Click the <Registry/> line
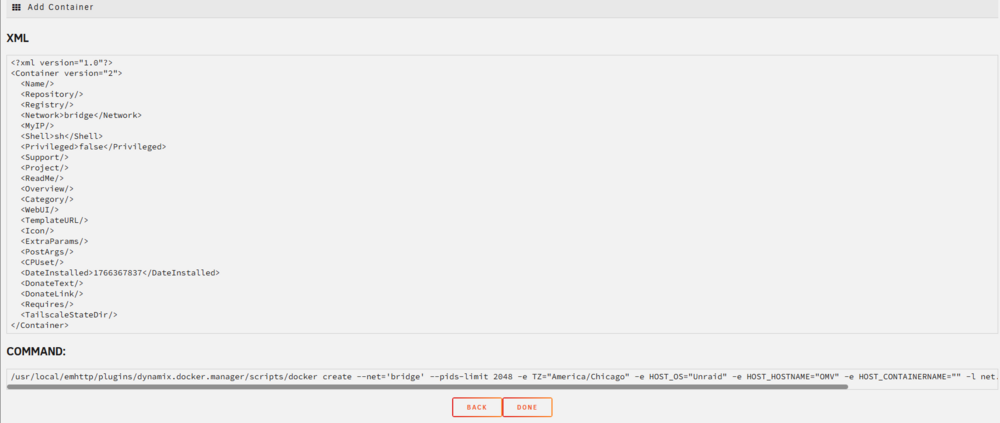Viewport: 1000px width, 423px height. click(x=47, y=105)
